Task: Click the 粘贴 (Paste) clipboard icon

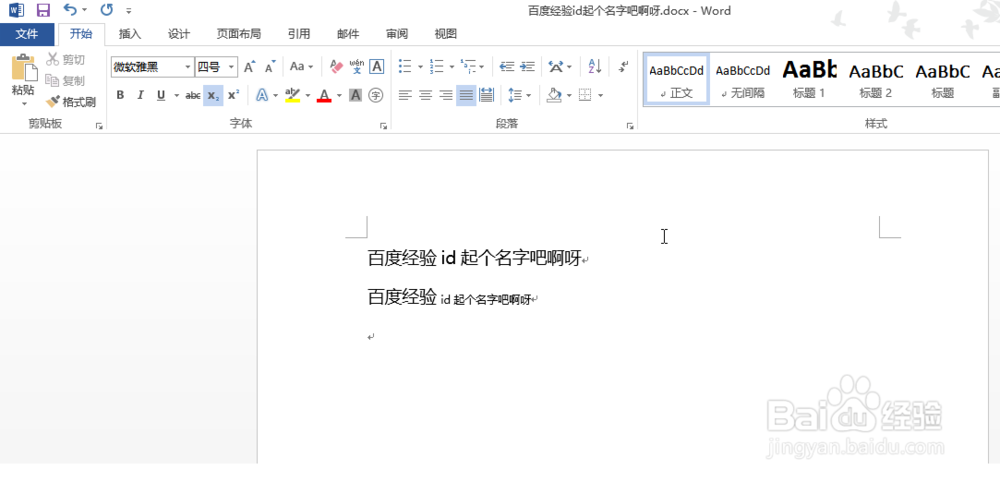Action: 24,68
